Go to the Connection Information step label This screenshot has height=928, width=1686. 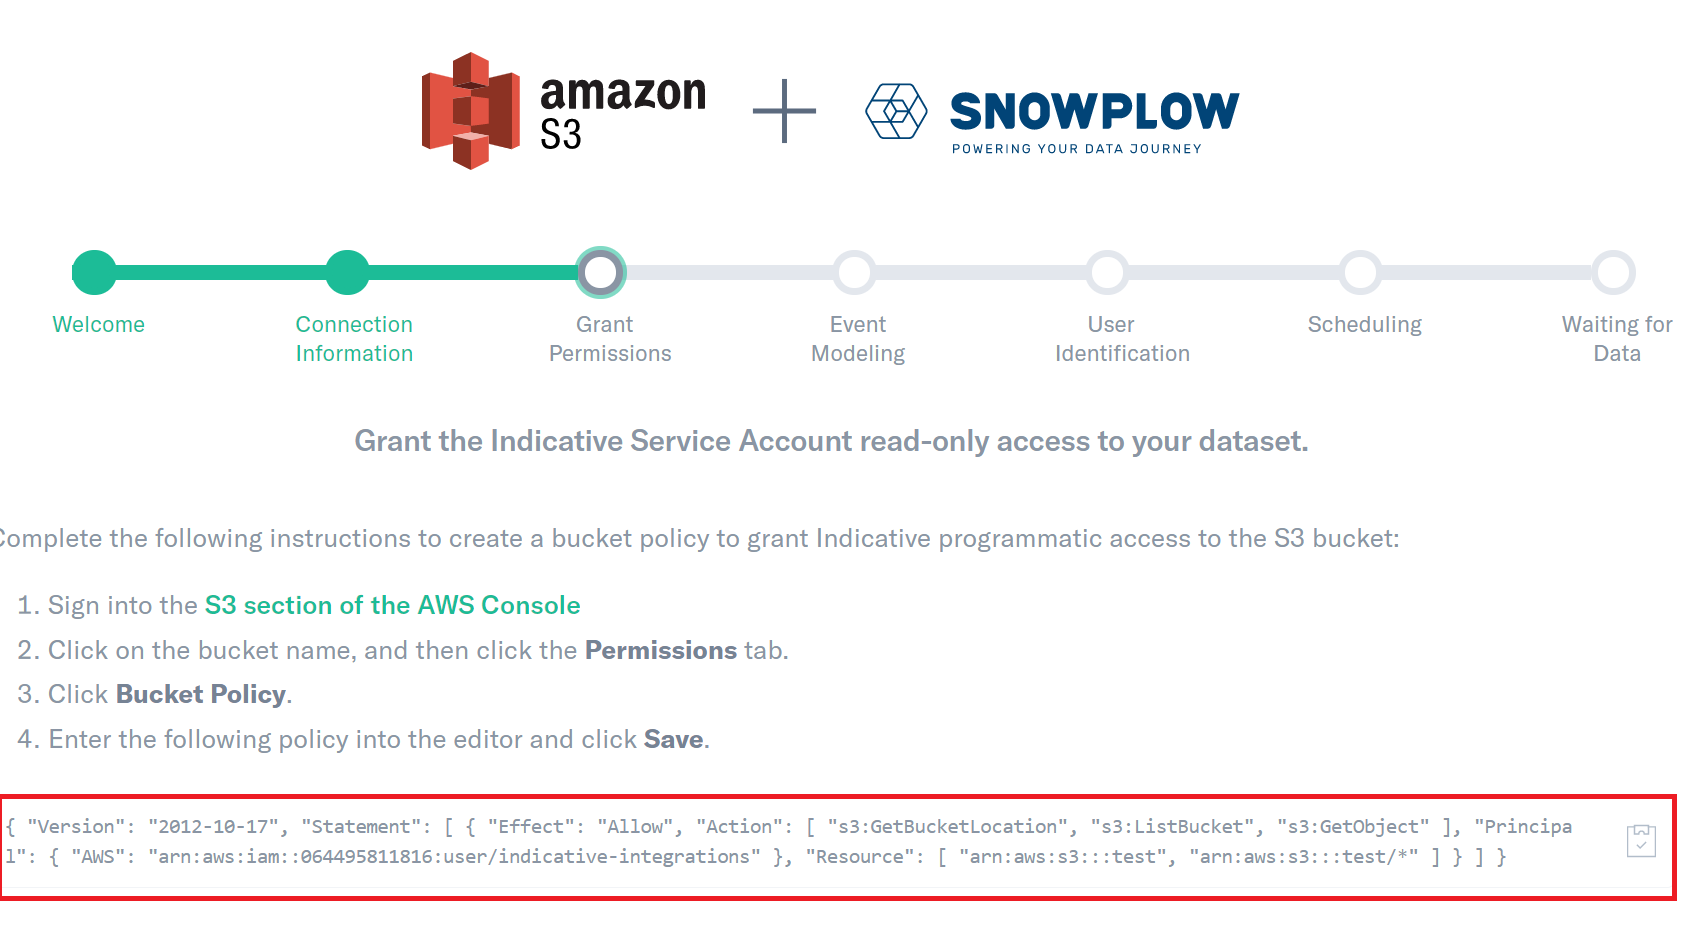coord(354,339)
